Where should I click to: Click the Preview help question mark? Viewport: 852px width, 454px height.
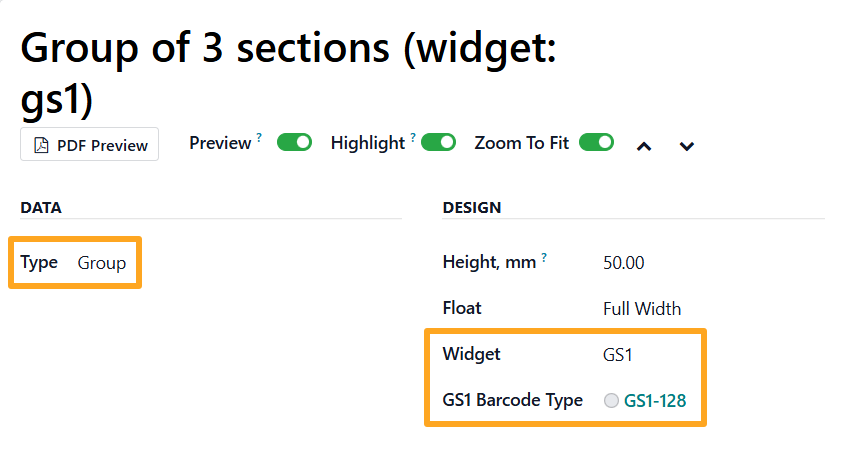coord(259,138)
